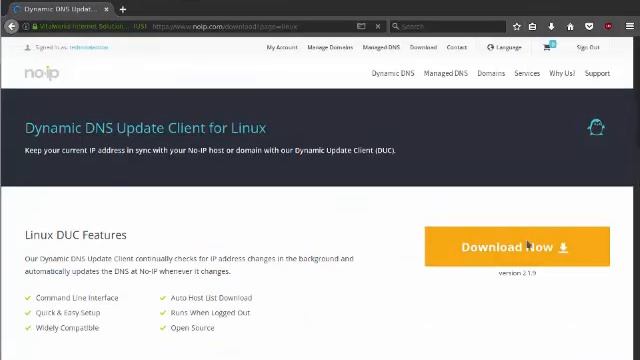Image resolution: width=640 pixels, height=360 pixels.
Task: Open the Why Us? menu item
Action: [562, 73]
